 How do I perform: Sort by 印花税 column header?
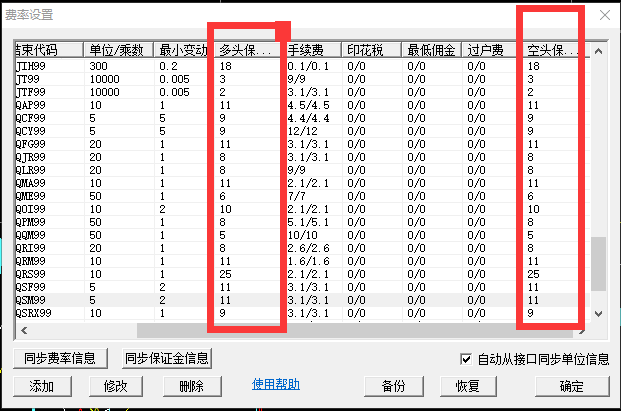[x=371, y=50]
